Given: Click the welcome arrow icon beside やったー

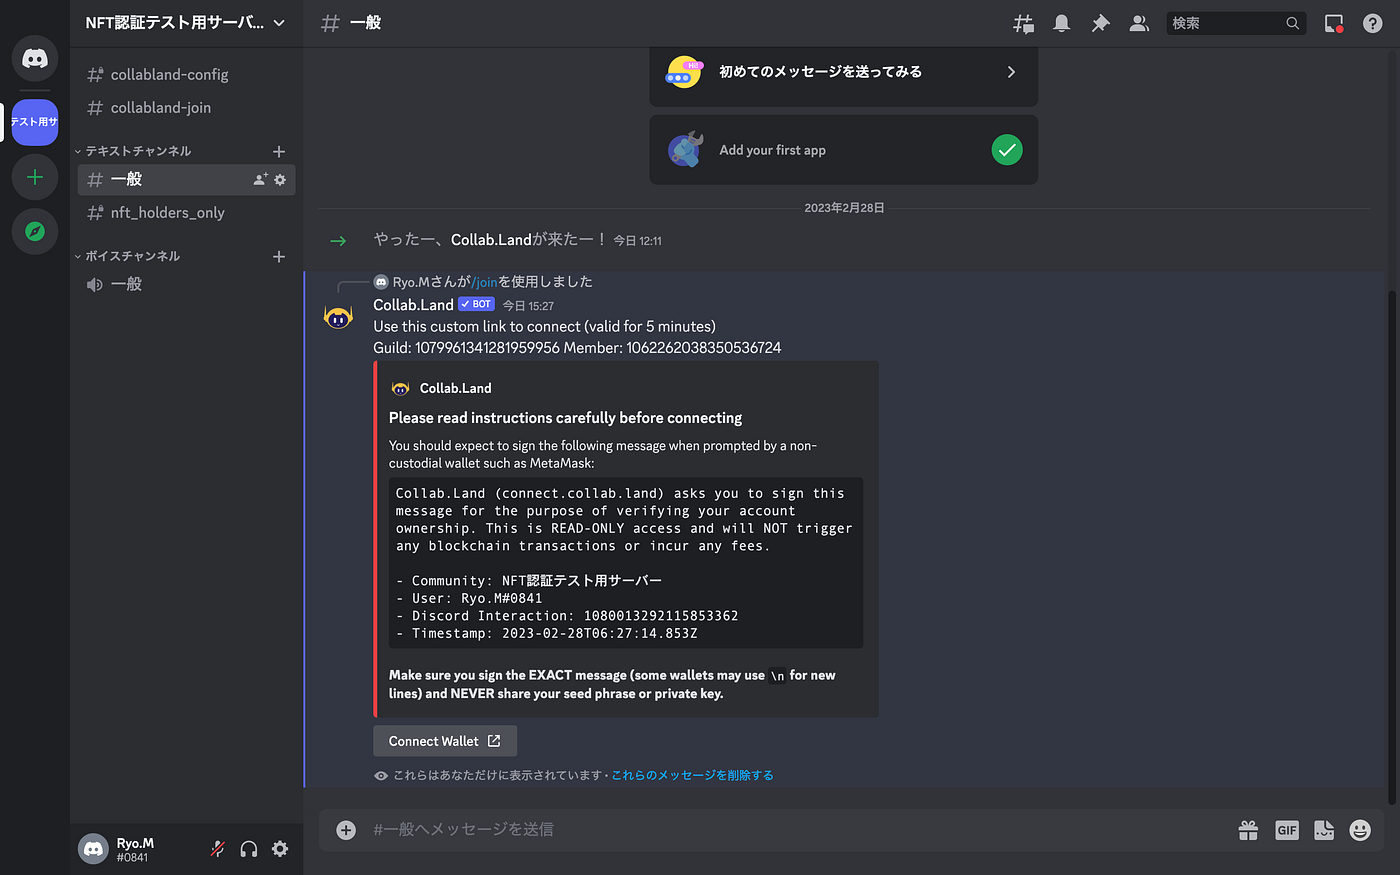Looking at the screenshot, I should coord(338,241).
